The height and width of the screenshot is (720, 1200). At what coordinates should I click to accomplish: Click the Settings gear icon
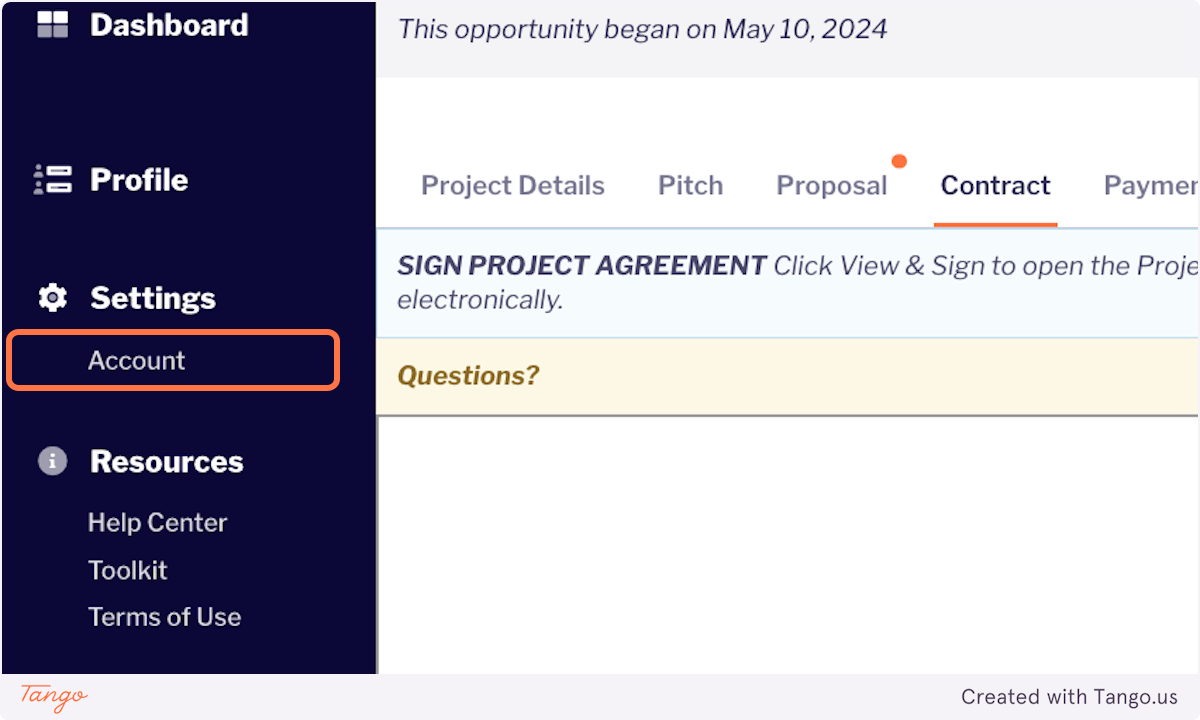tap(52, 298)
